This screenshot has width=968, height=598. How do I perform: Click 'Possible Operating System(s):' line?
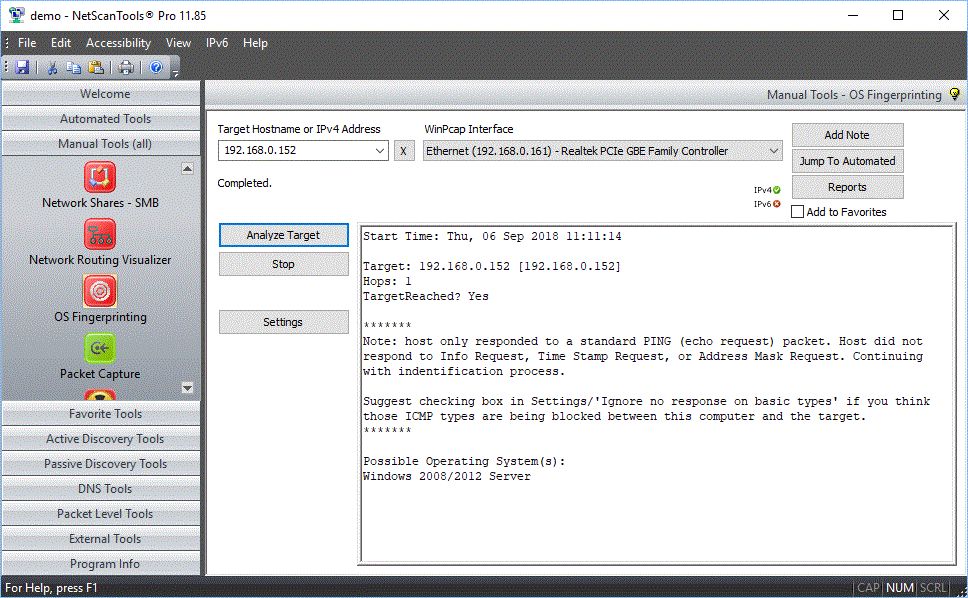coord(464,462)
